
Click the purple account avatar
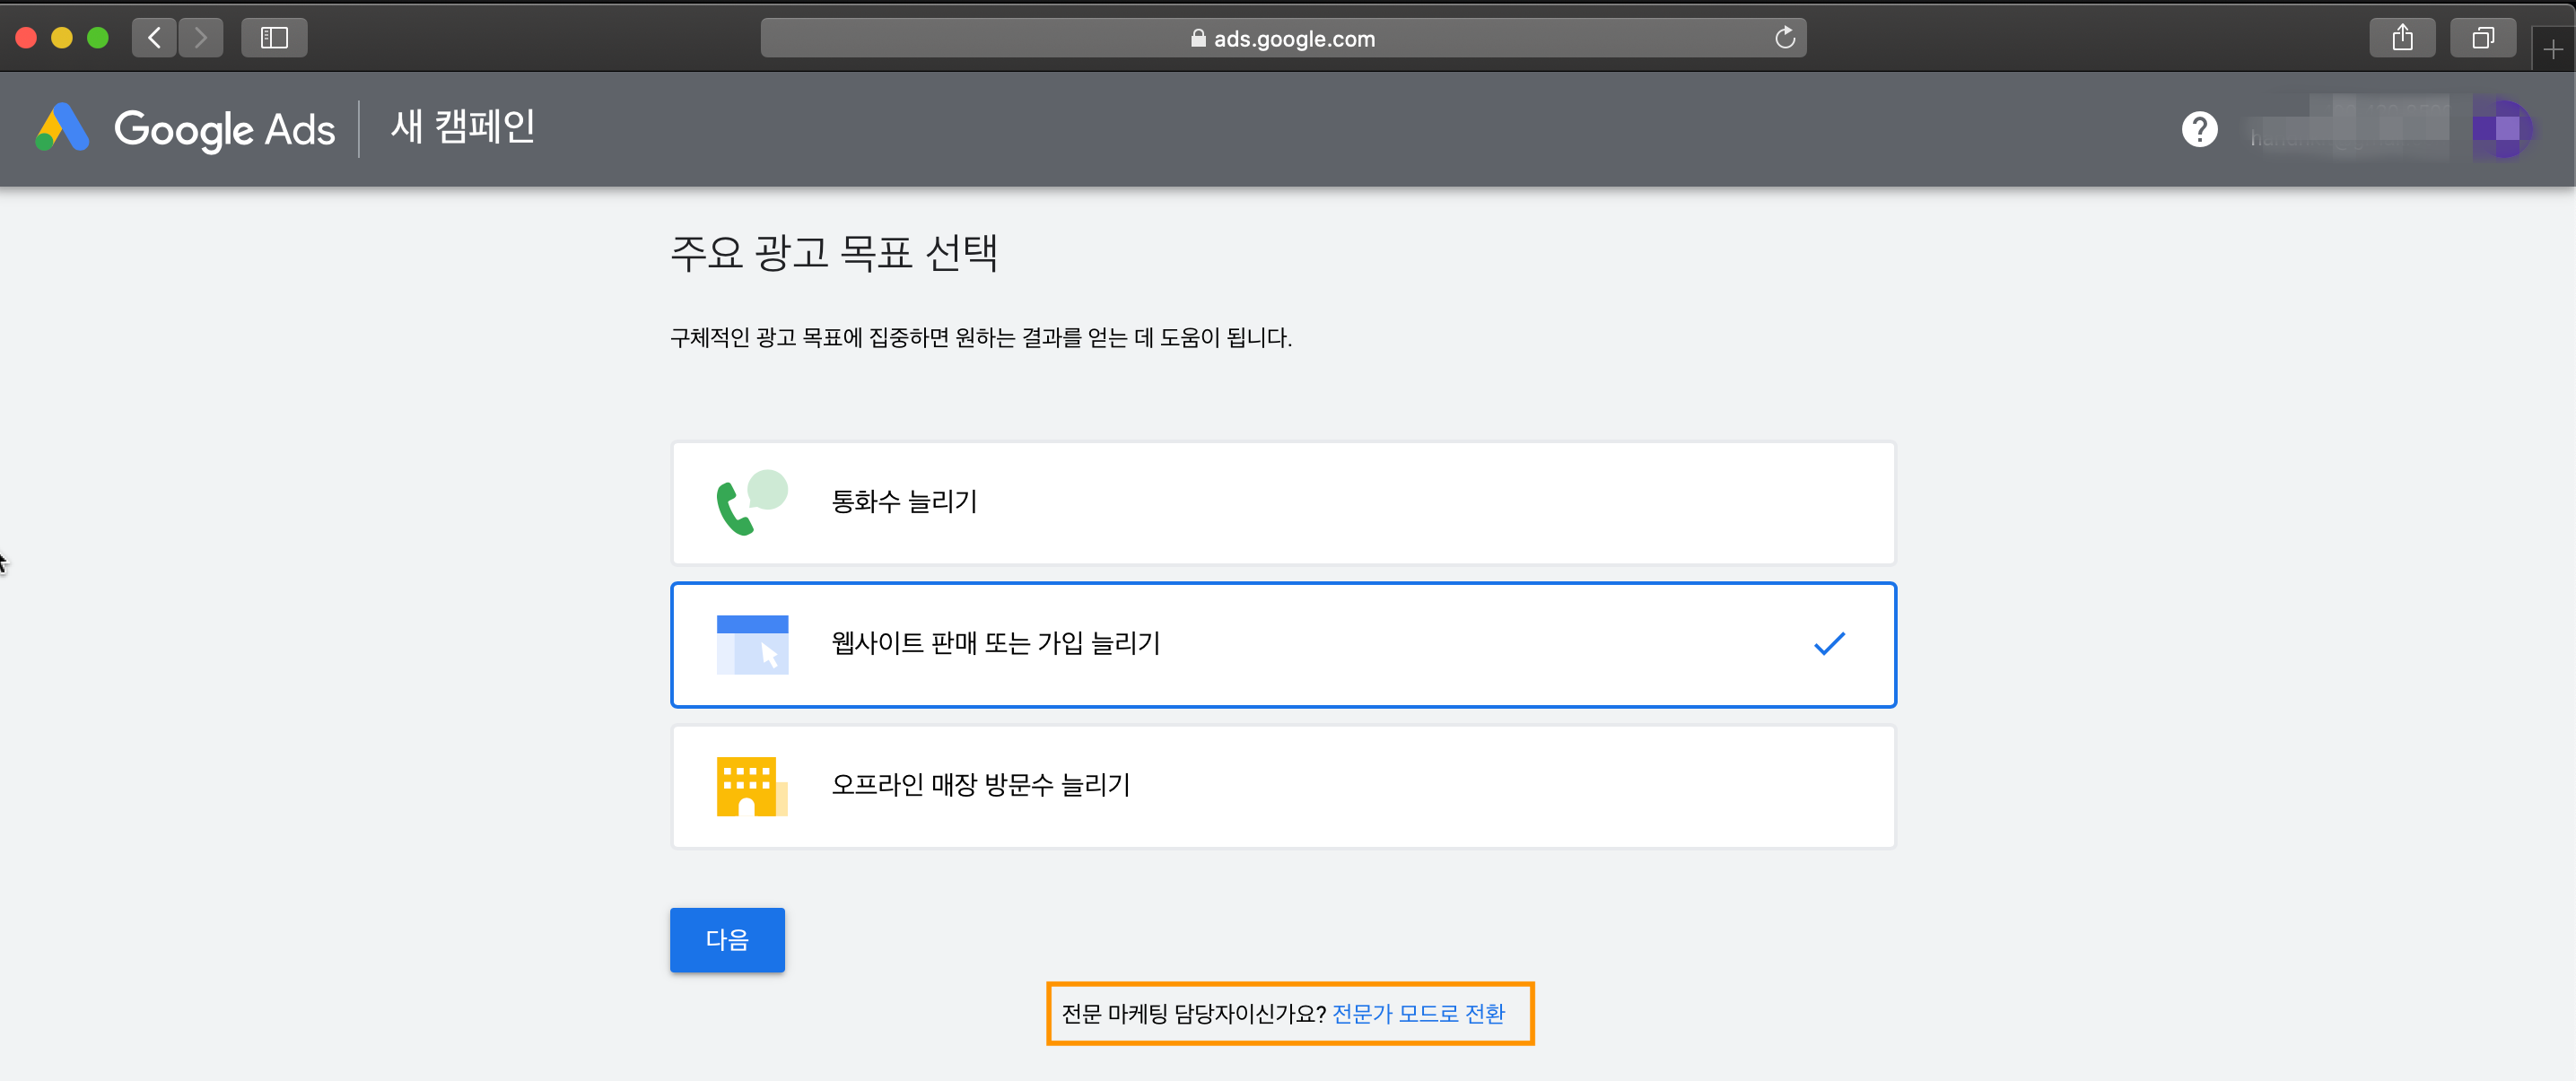pyautogui.click(x=2502, y=129)
